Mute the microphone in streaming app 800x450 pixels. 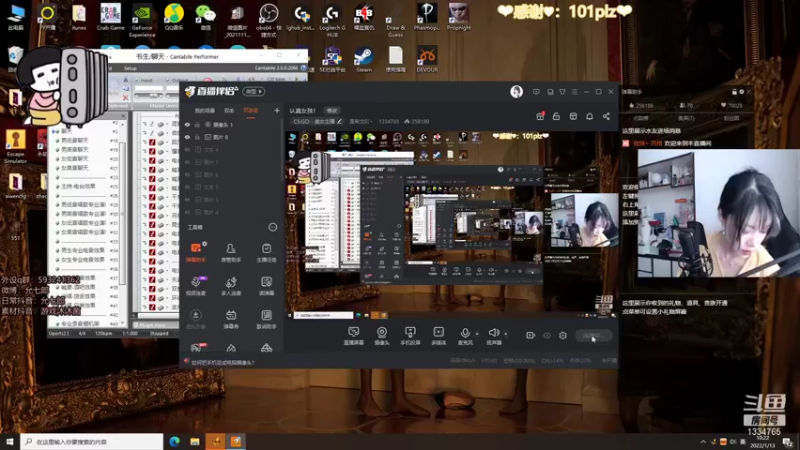coord(465,334)
